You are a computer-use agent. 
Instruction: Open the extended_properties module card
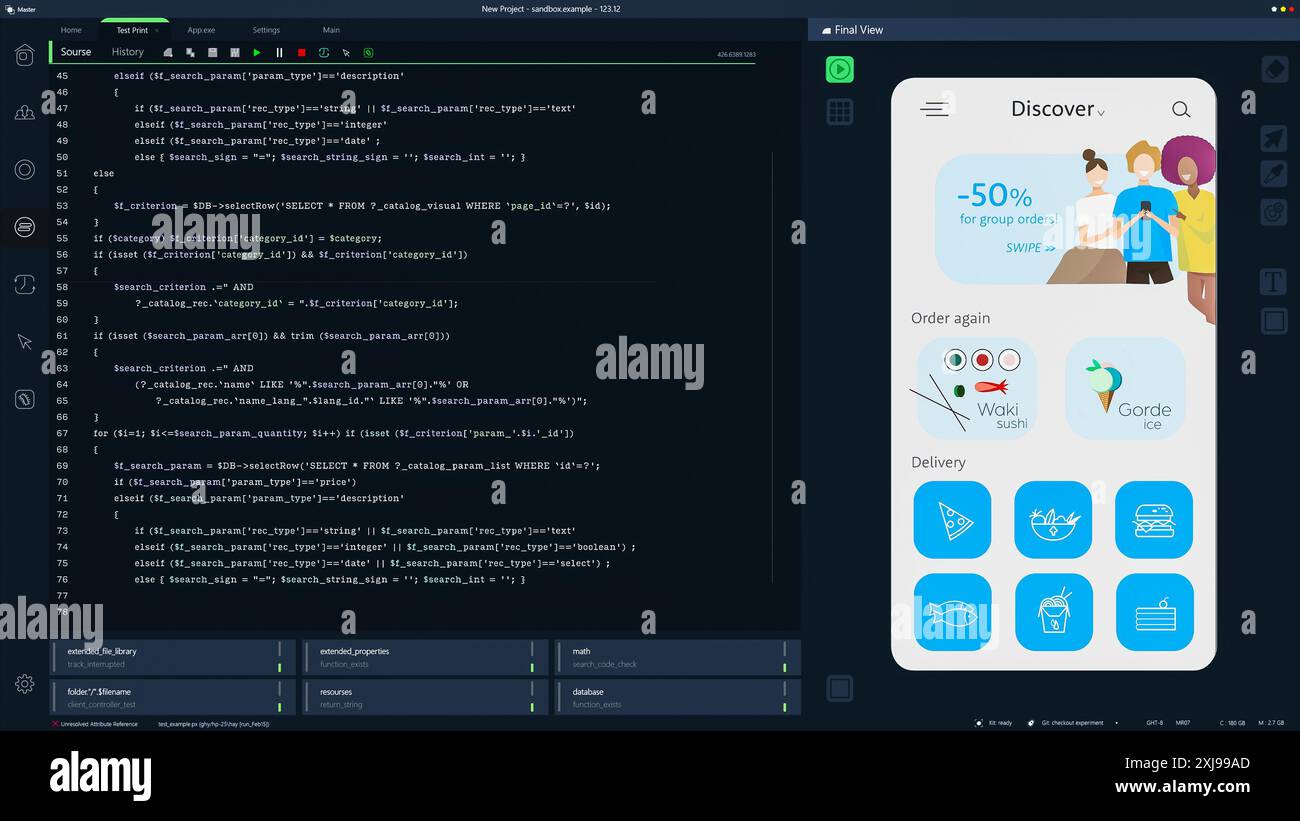(425, 657)
